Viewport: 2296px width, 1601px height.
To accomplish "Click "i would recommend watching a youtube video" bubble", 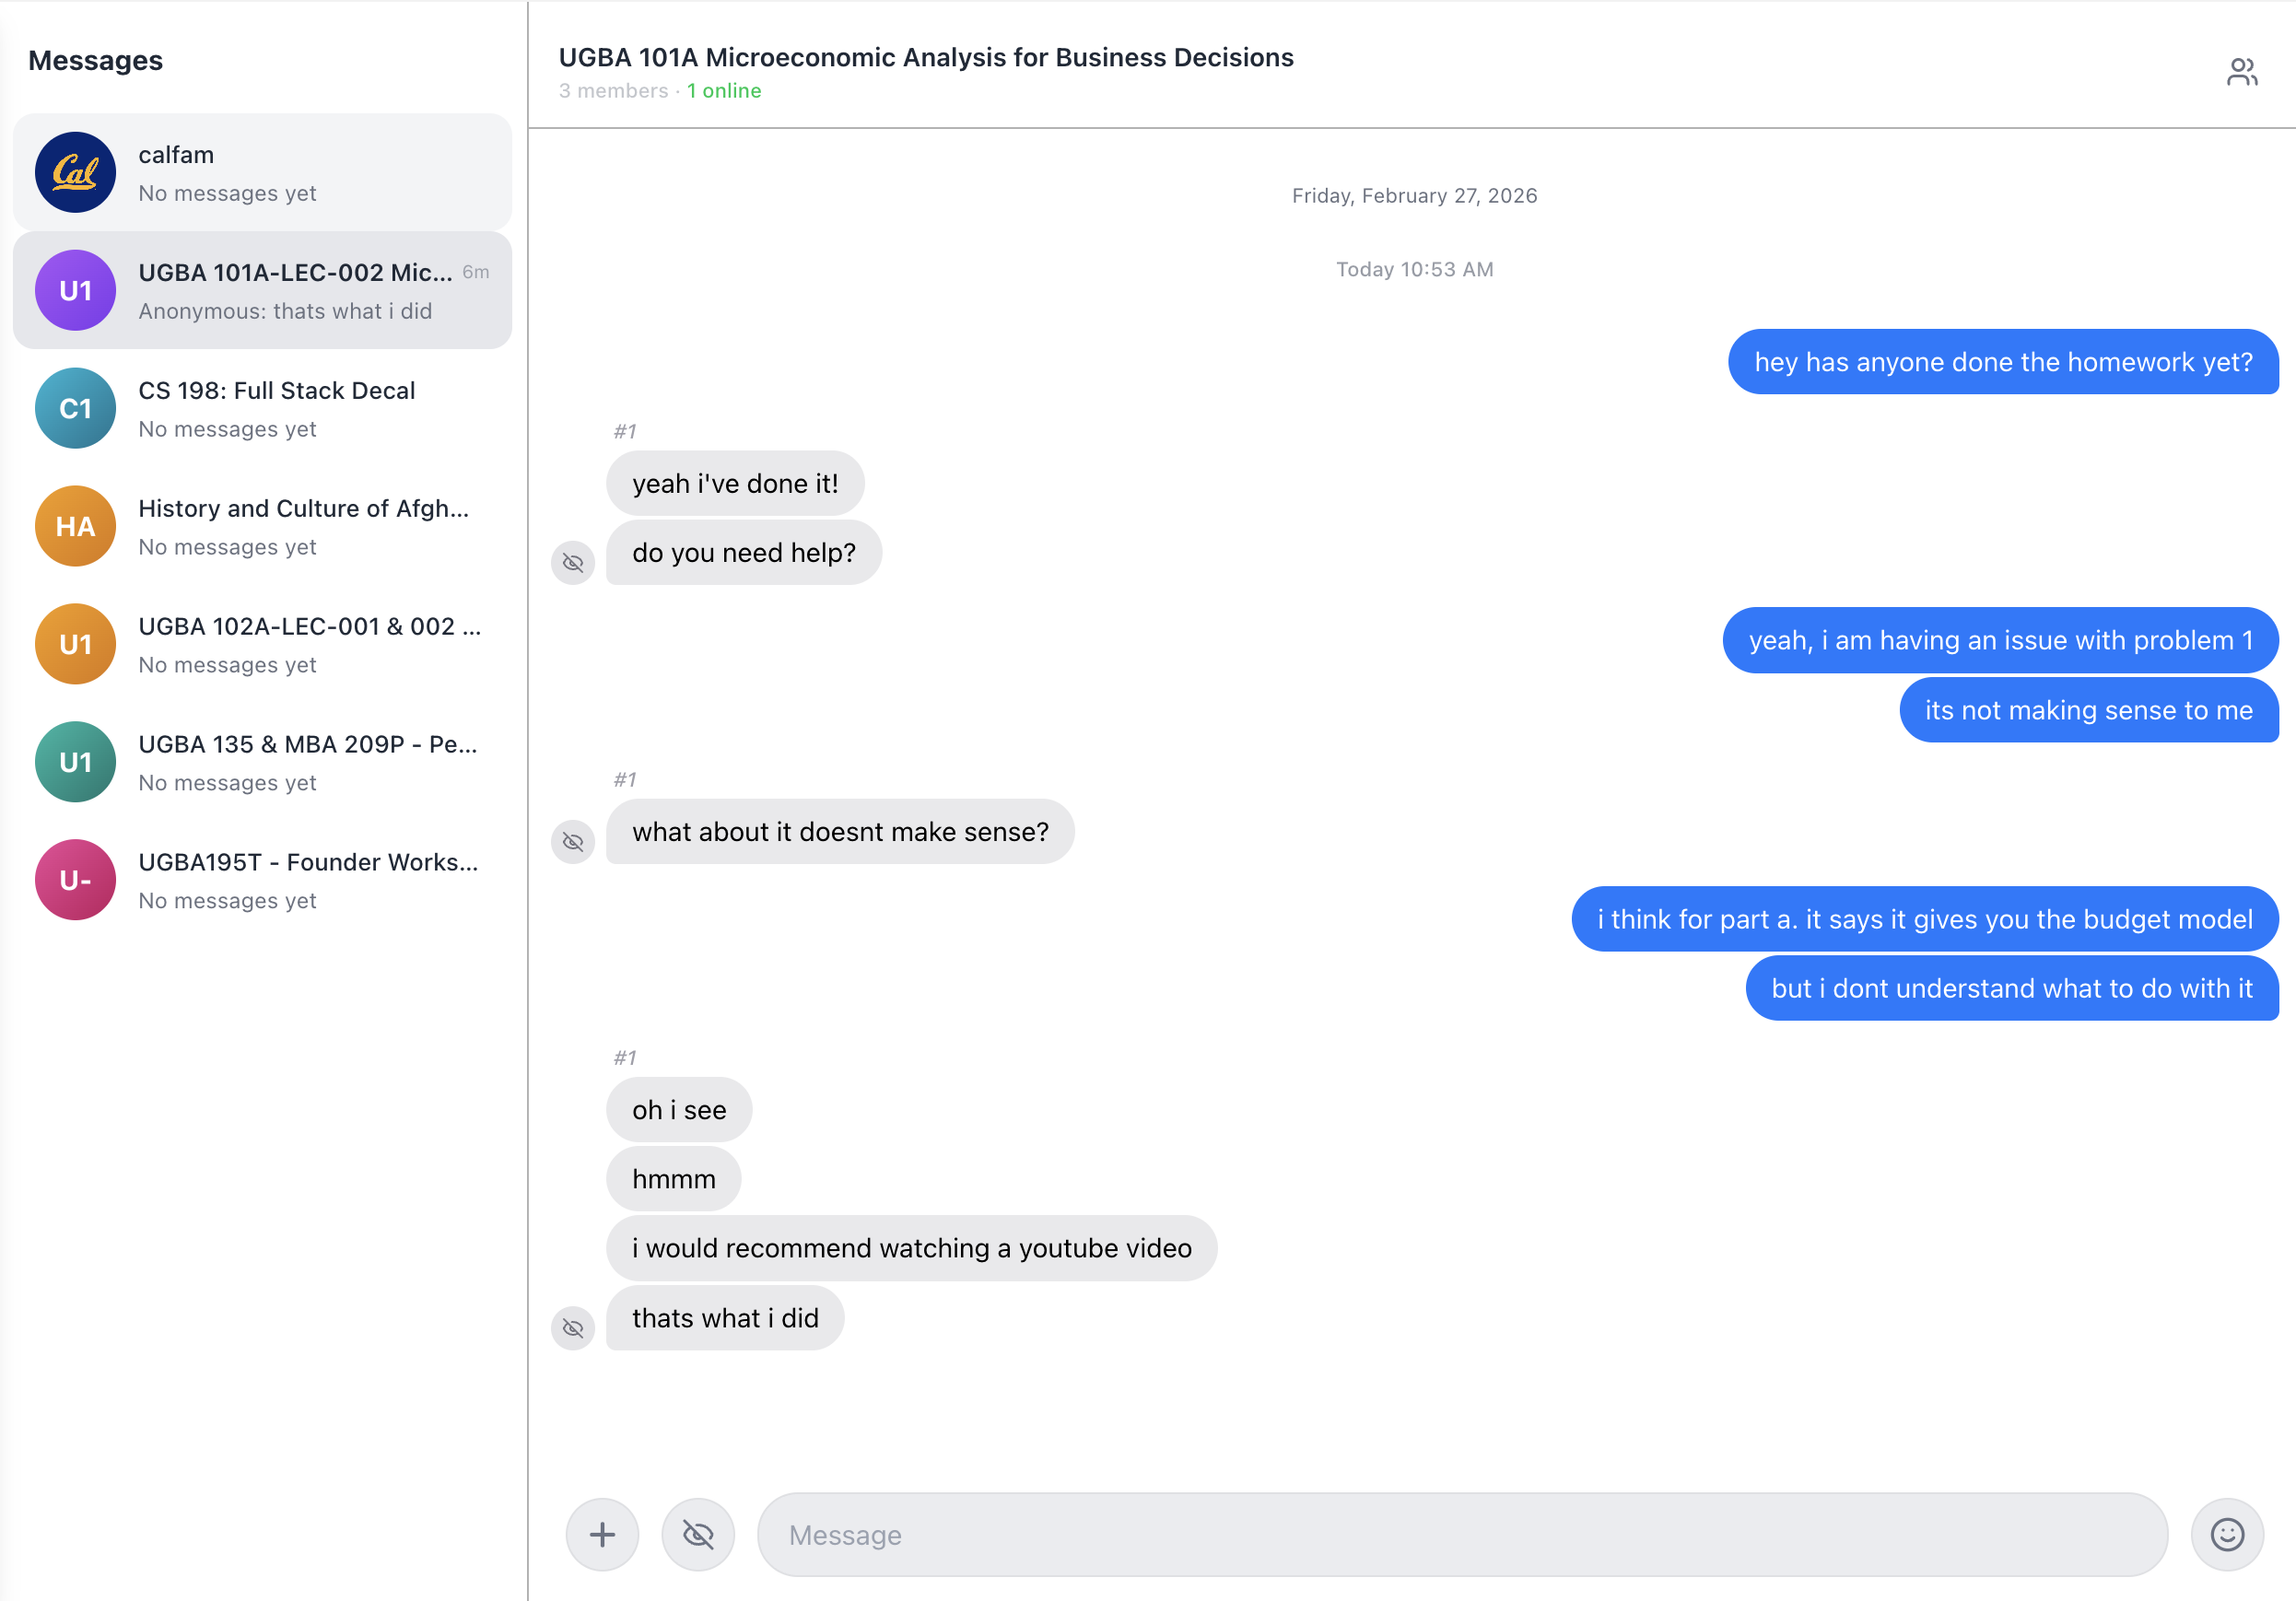I will [x=911, y=1248].
